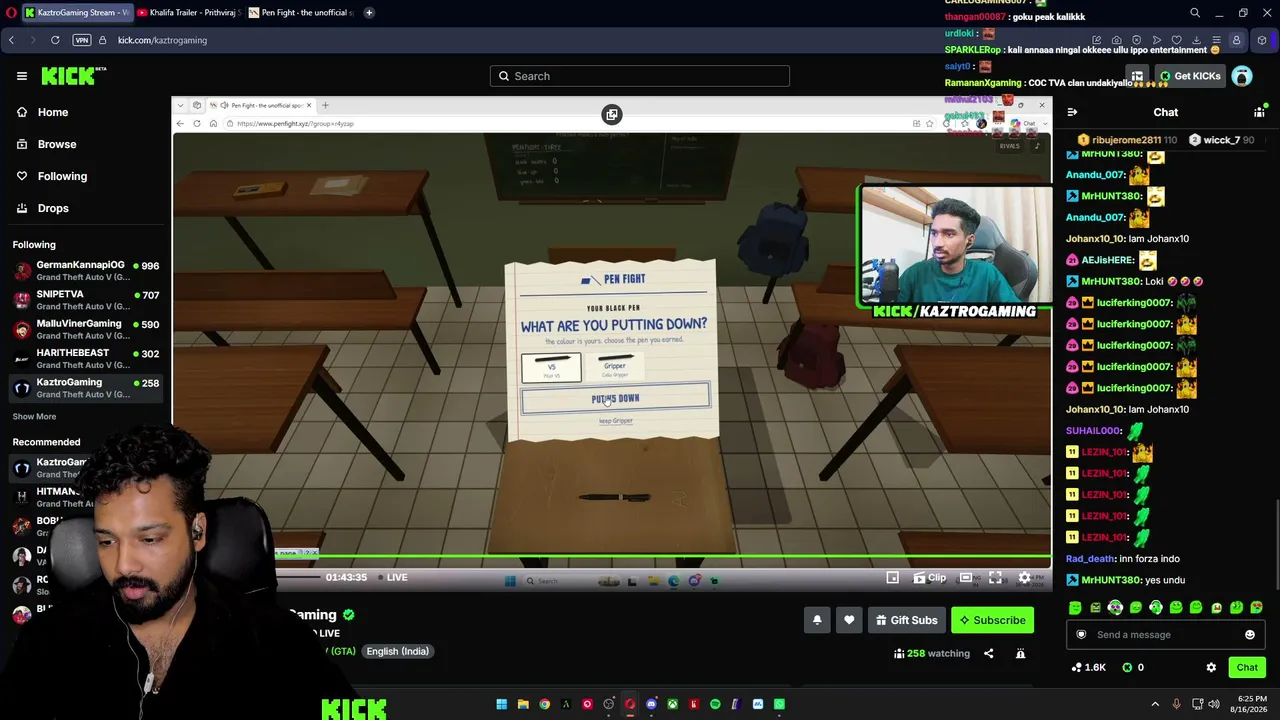1280x720 pixels.
Task: Click the Get KICKs button
Action: [1189, 76]
